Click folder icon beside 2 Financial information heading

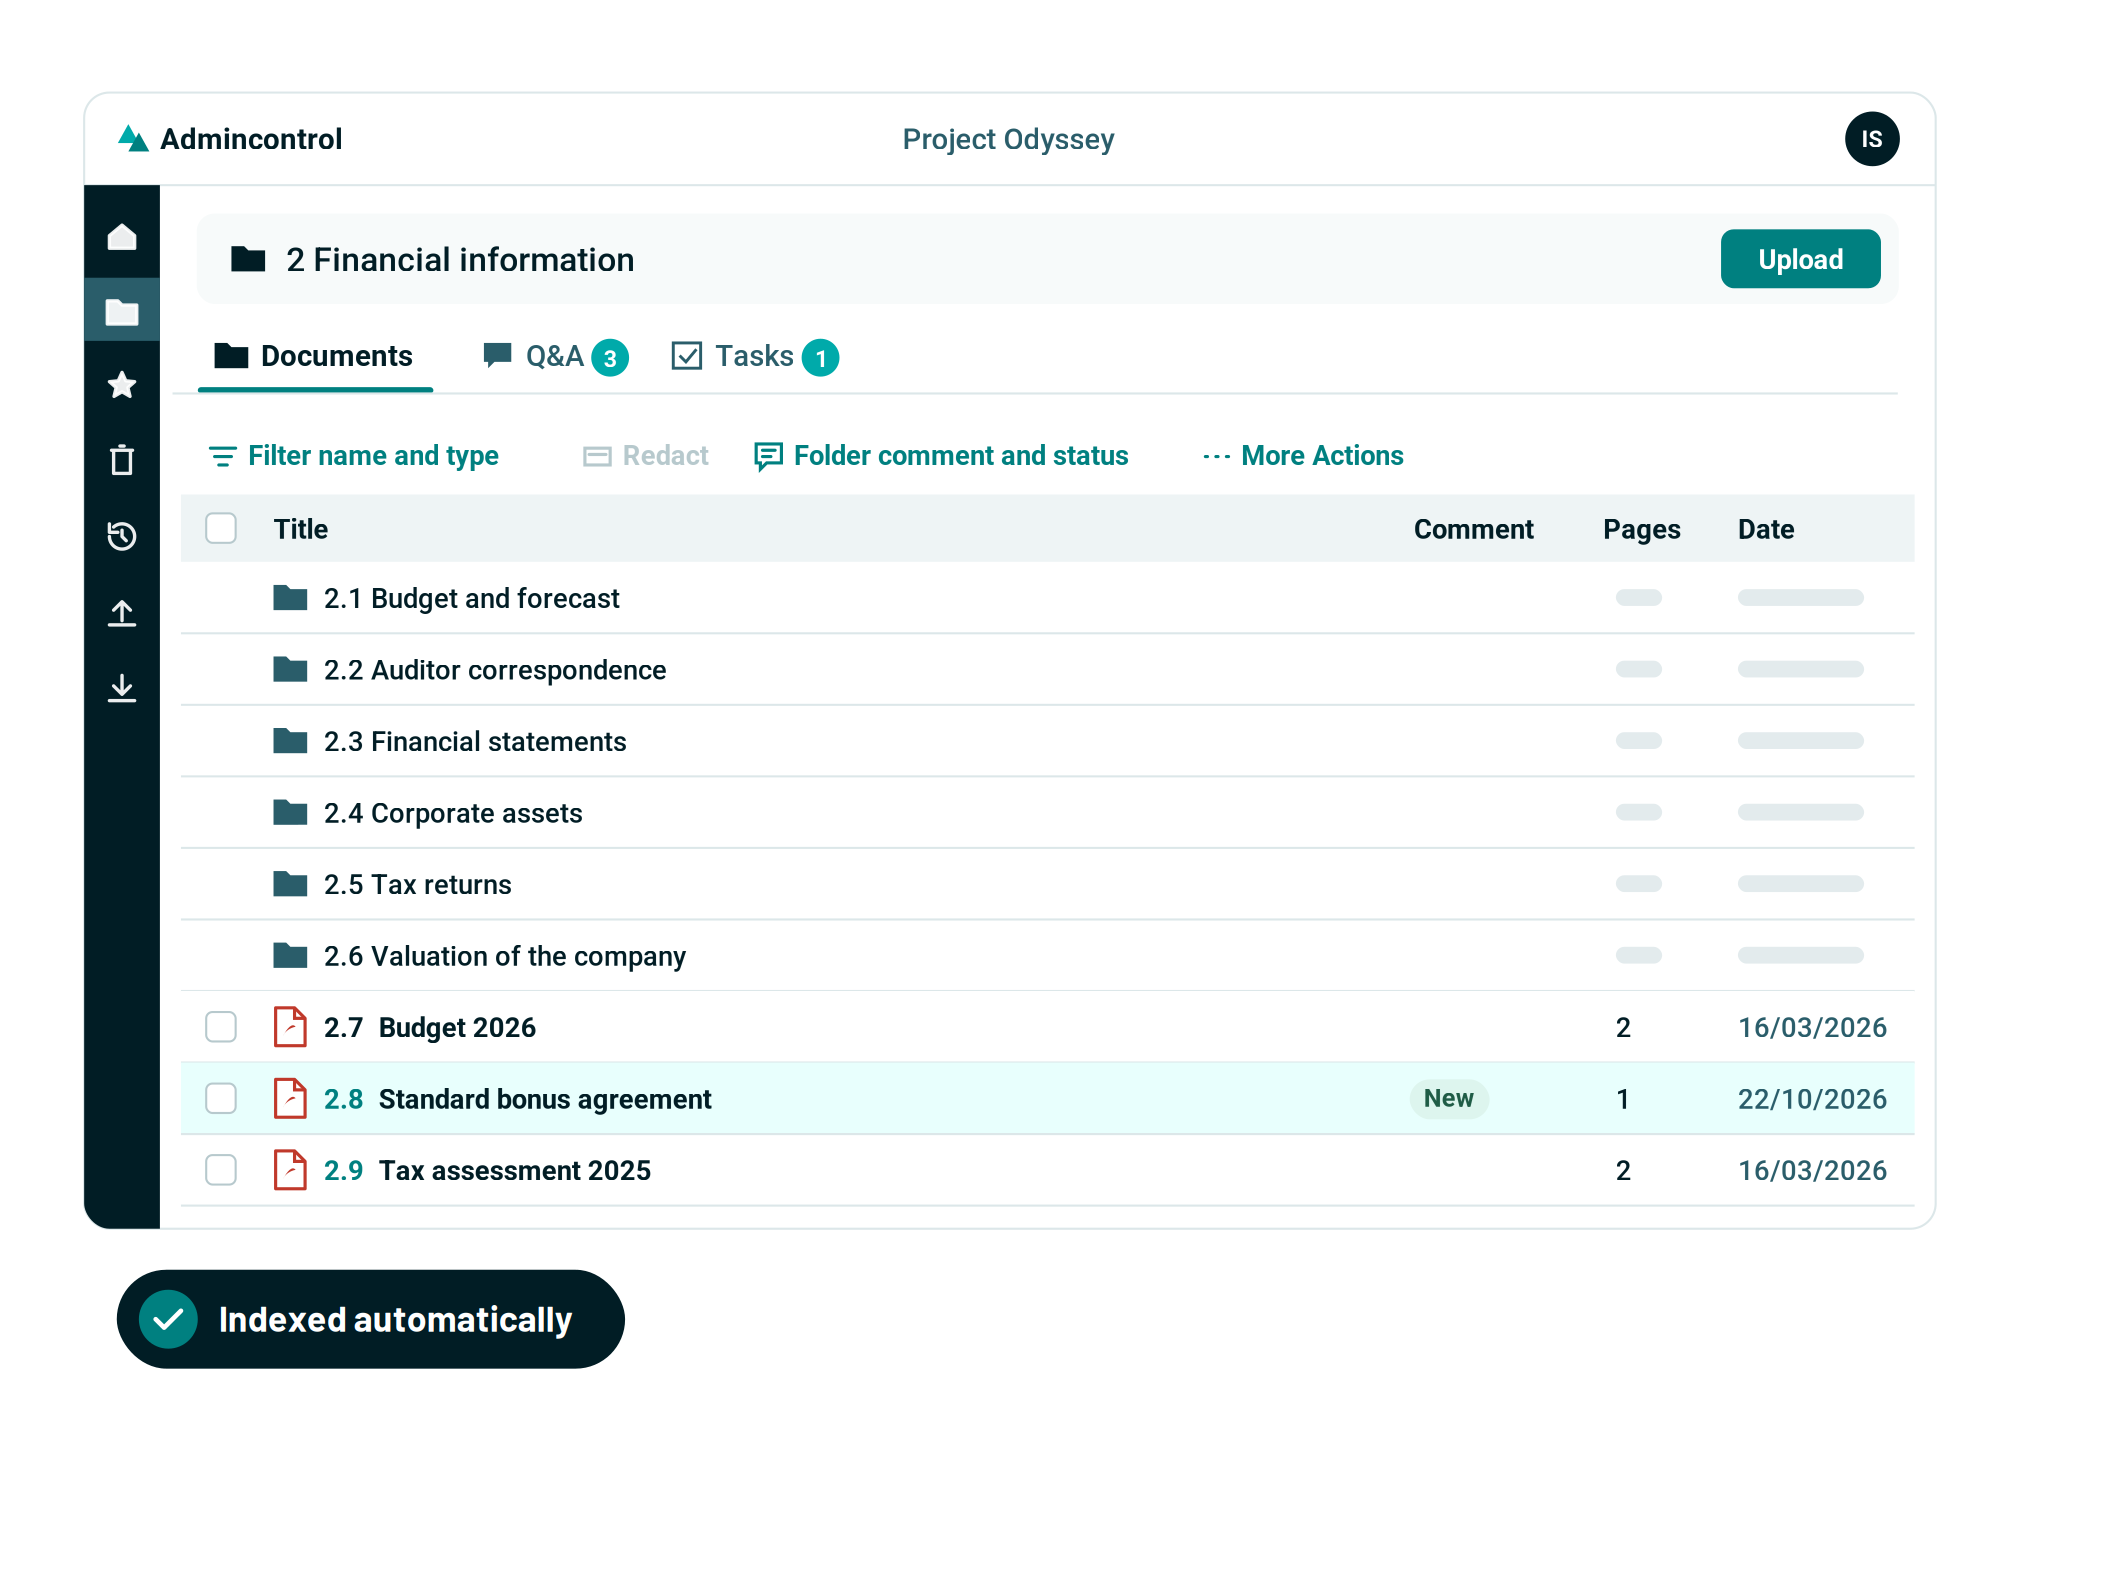[x=248, y=259]
